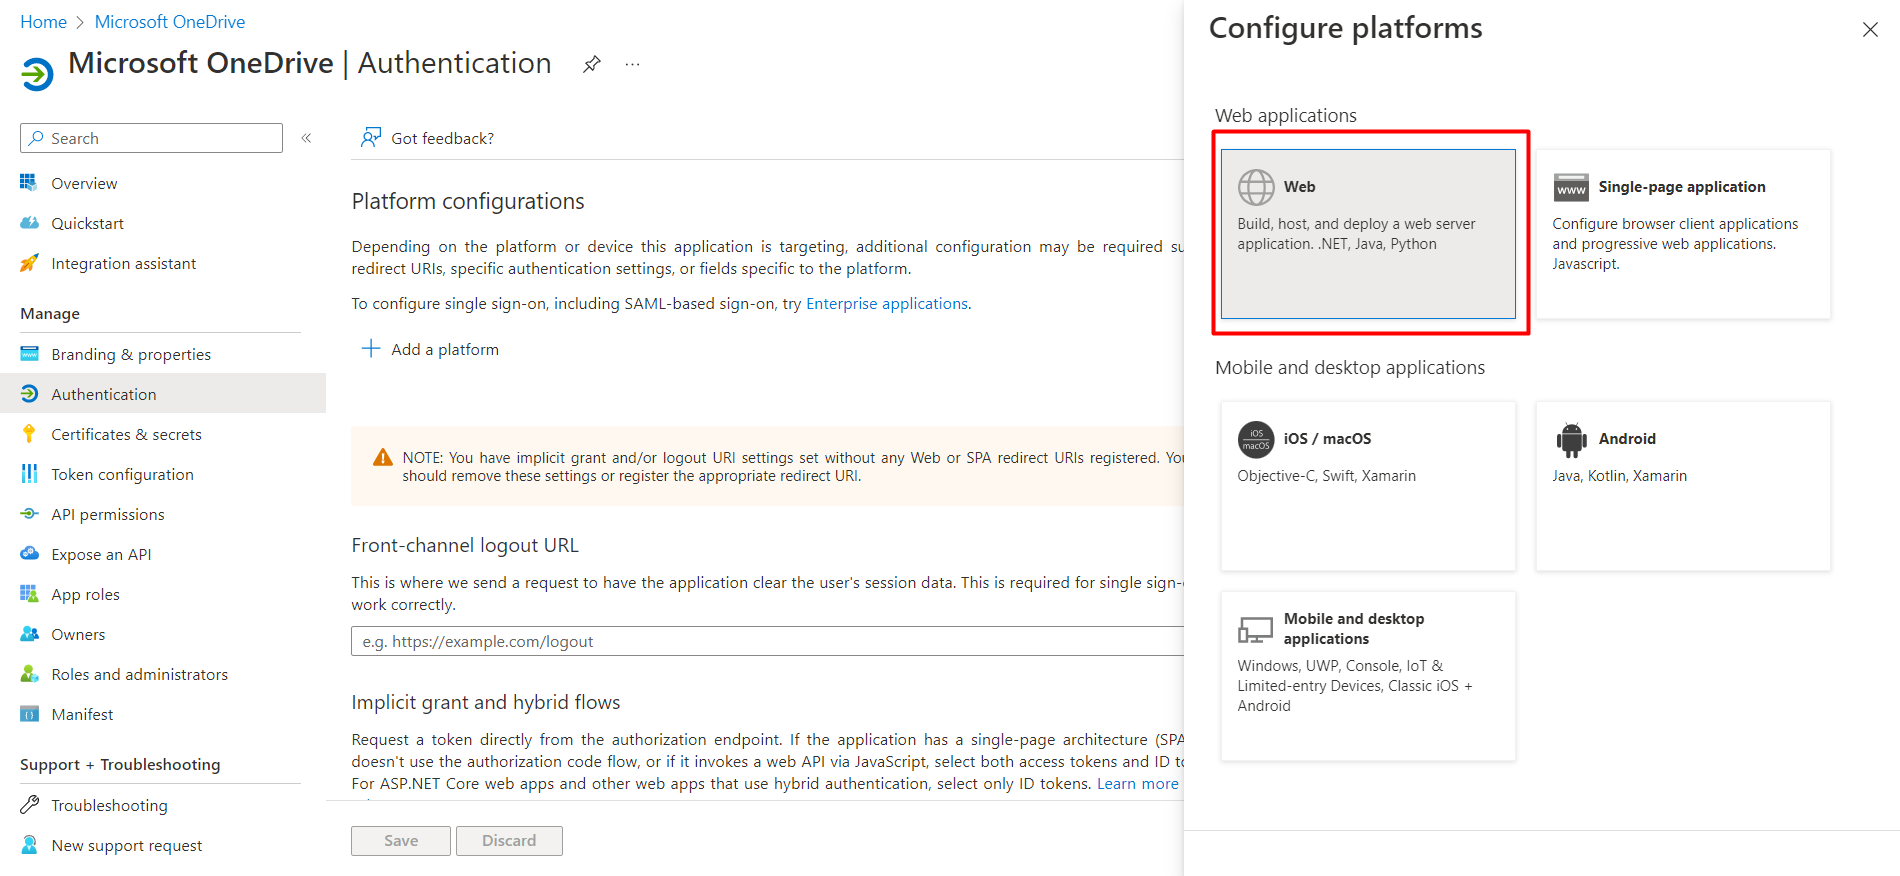The width and height of the screenshot is (1900, 876).
Task: Open the Enterprise applications link
Action: point(887,303)
